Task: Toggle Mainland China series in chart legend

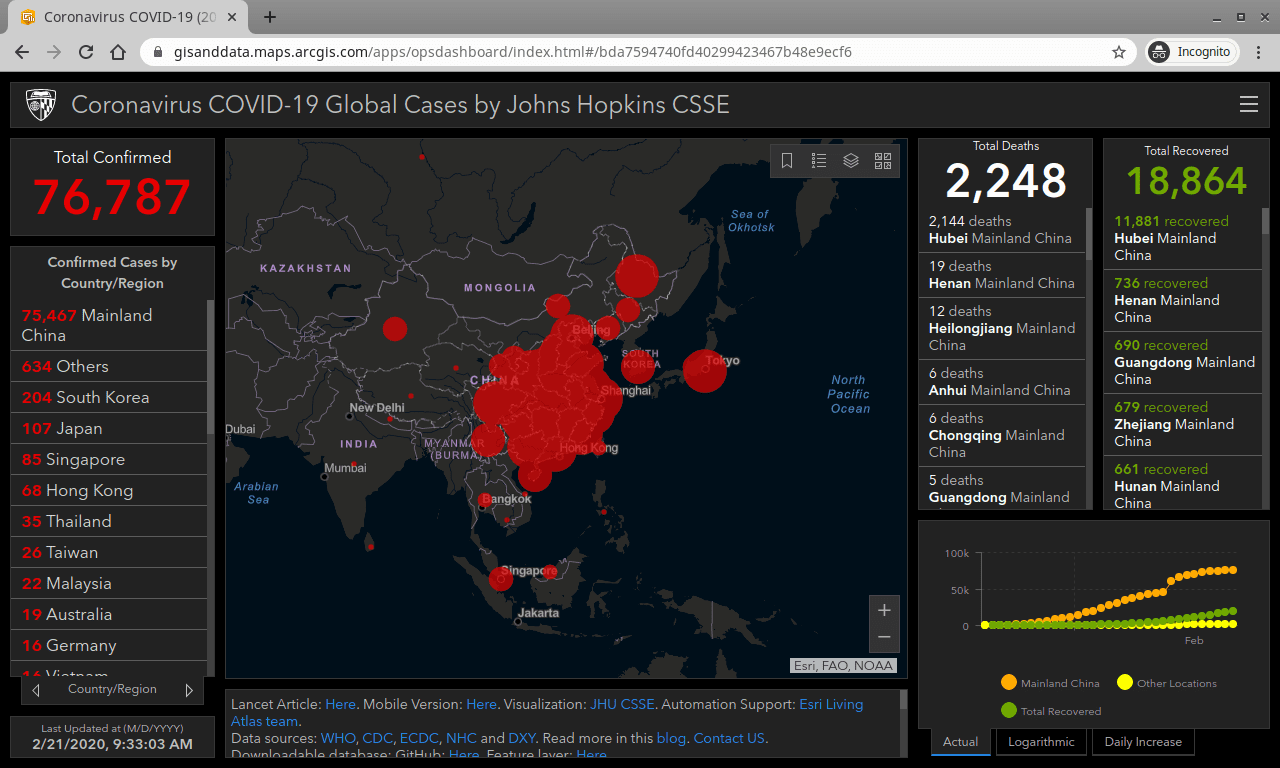Action: (1050, 683)
